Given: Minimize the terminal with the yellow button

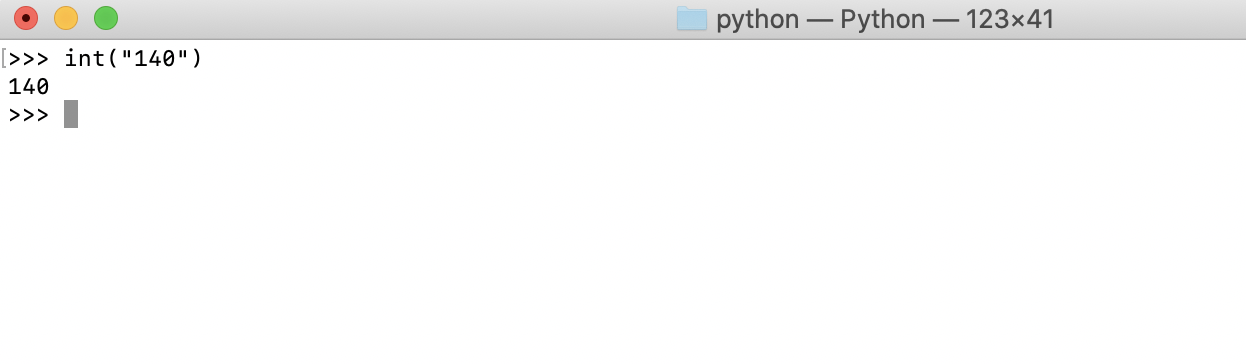Looking at the screenshot, I should coord(66,18).
